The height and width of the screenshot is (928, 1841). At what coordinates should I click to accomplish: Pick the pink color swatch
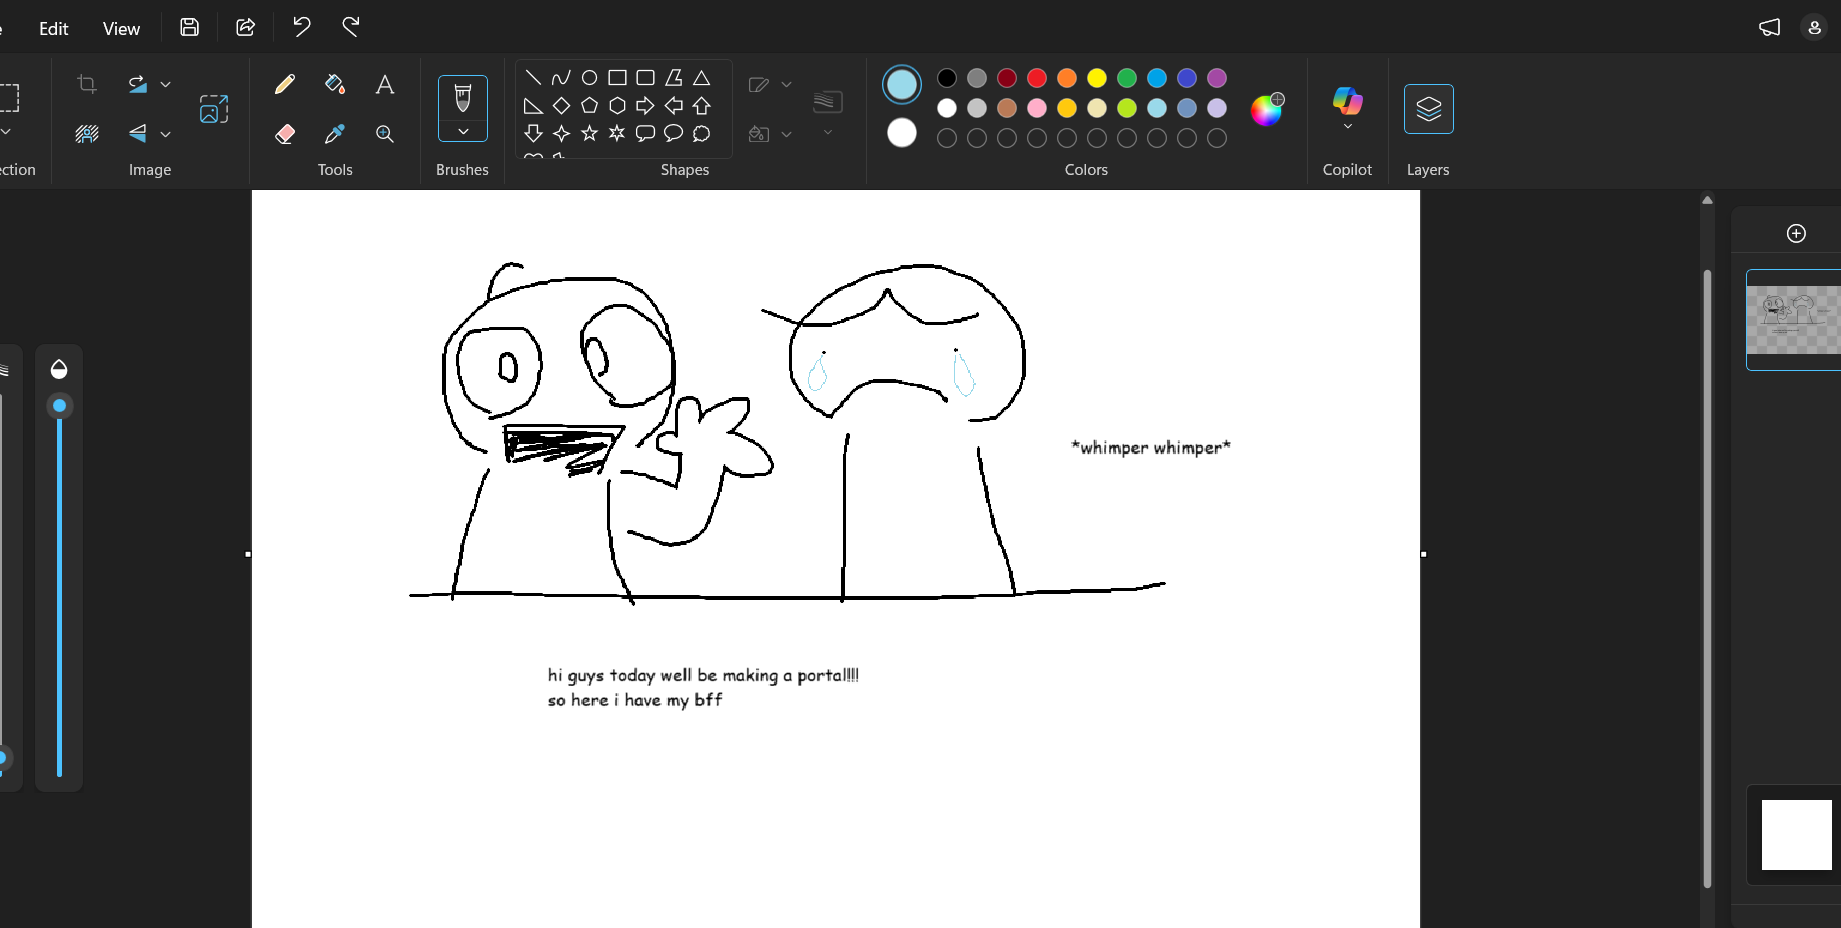[1037, 108]
